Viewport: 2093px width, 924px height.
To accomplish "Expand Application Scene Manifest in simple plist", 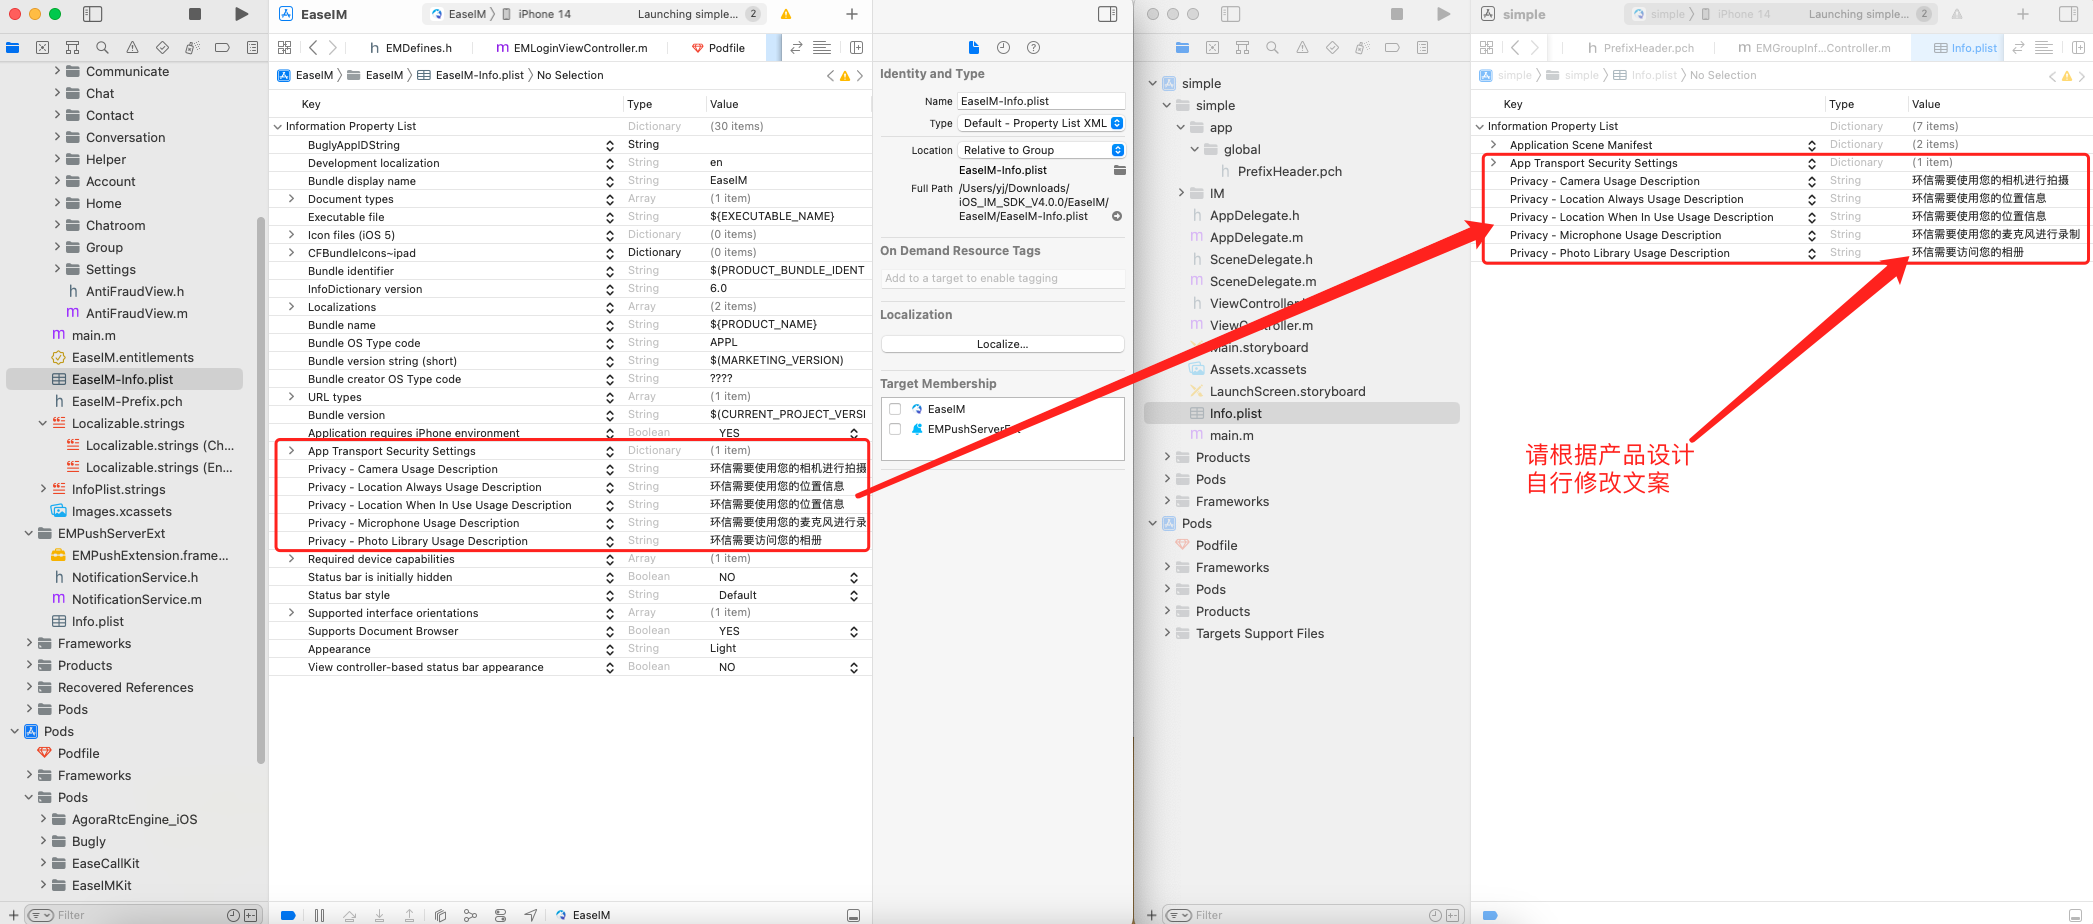I will pos(1493,145).
